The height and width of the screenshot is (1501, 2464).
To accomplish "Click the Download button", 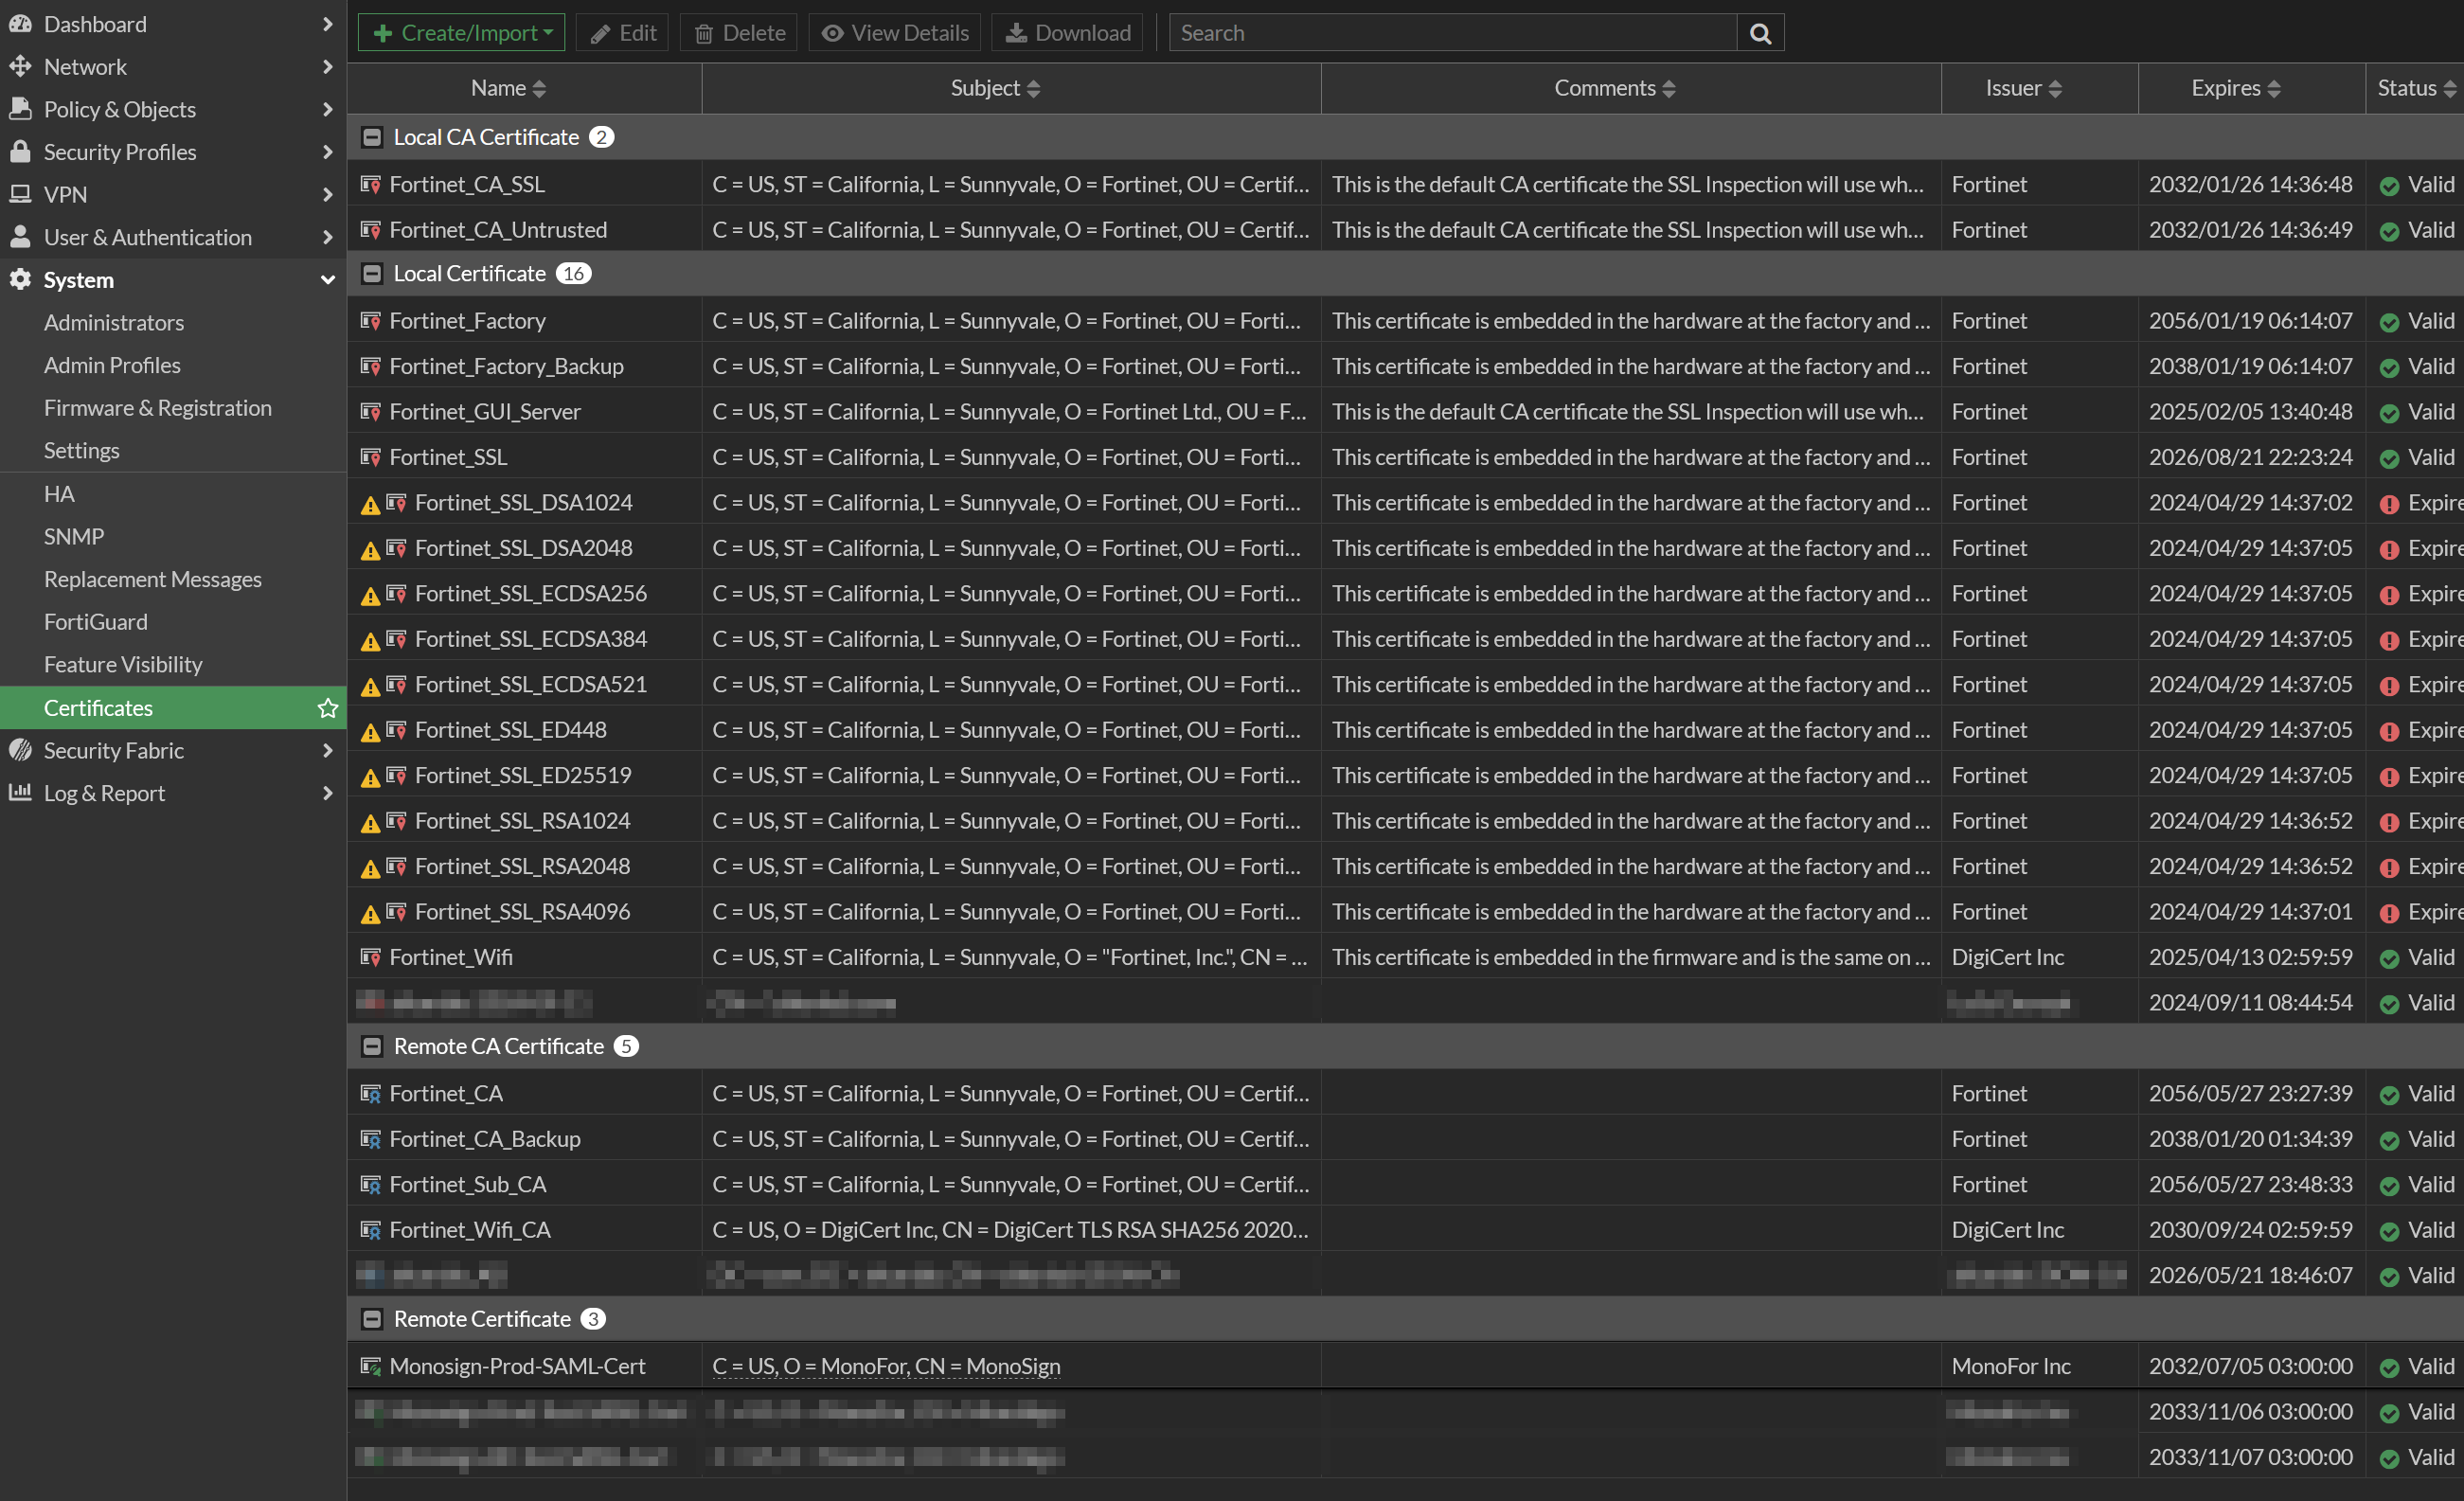I will (x=1067, y=33).
